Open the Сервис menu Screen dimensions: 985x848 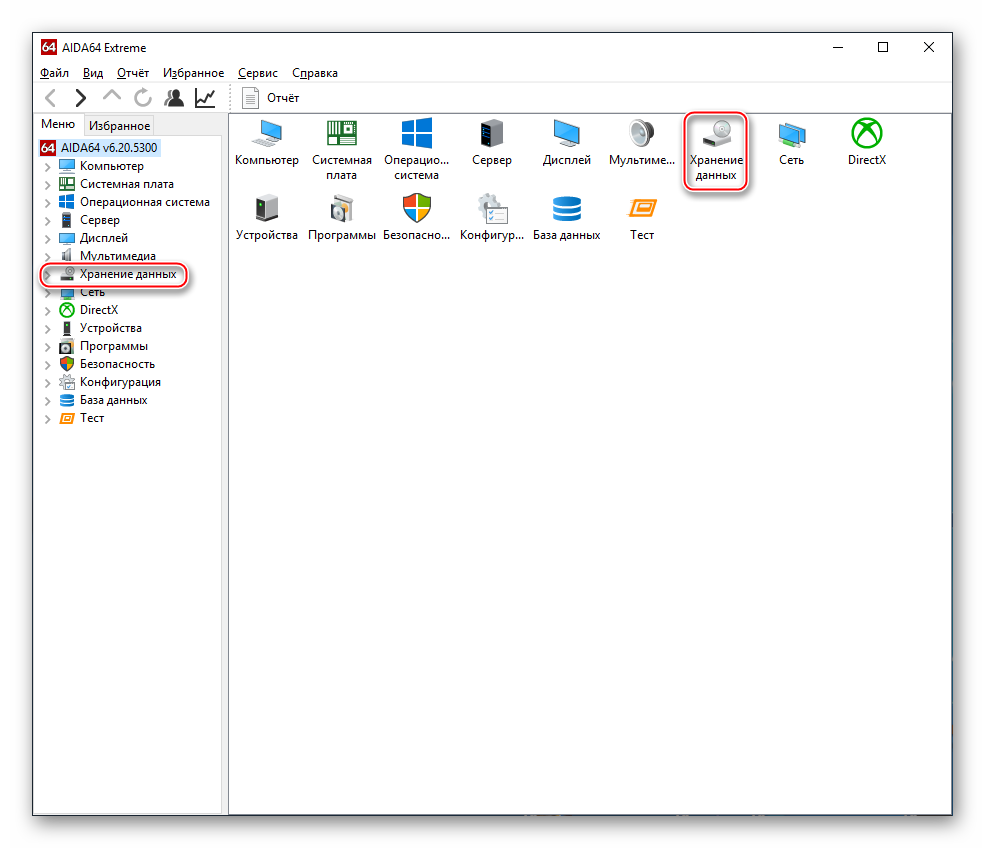[258, 73]
